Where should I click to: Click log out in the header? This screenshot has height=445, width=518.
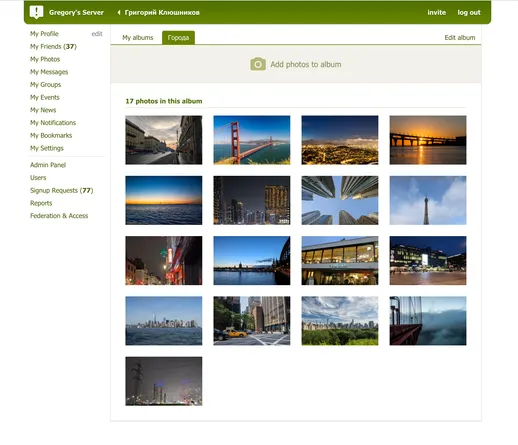coord(469,12)
